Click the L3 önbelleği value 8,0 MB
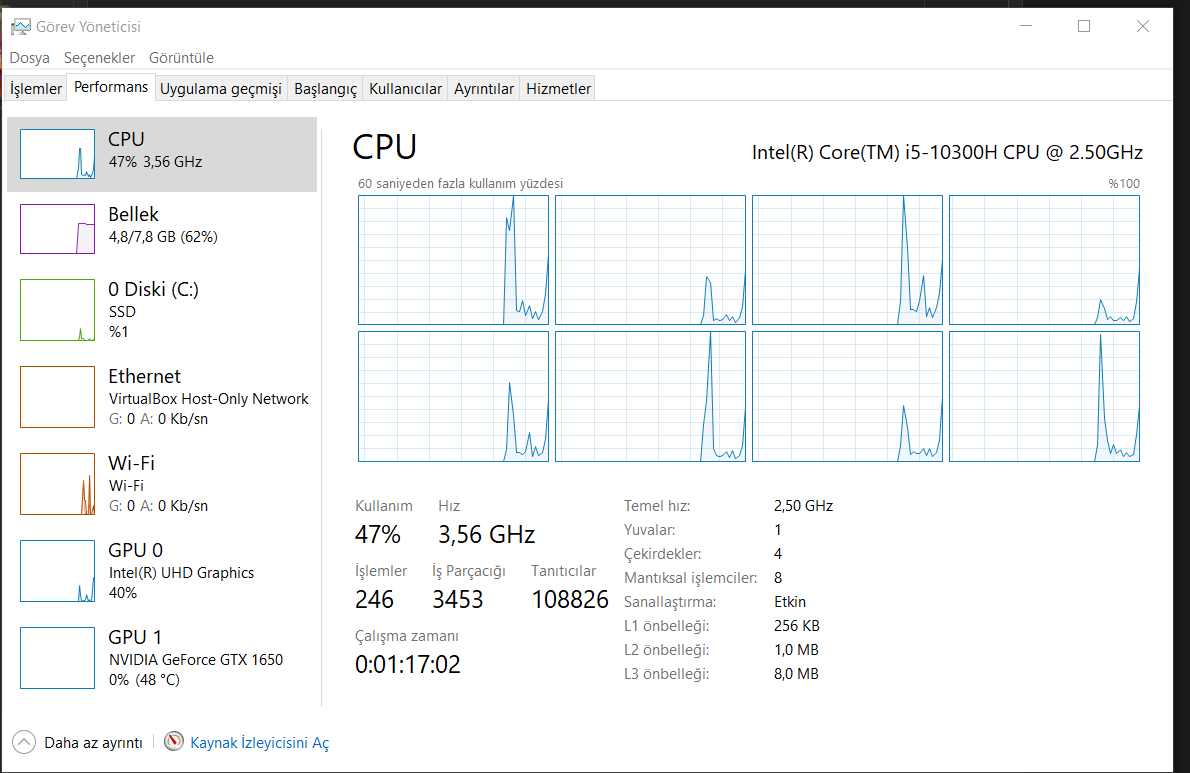1190x773 pixels. click(796, 674)
